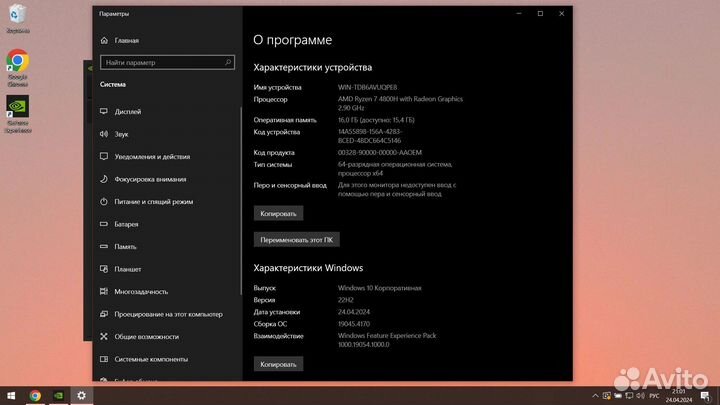Click the Системные компоненты icon
Screen dimensions: 720x405
[104, 359]
